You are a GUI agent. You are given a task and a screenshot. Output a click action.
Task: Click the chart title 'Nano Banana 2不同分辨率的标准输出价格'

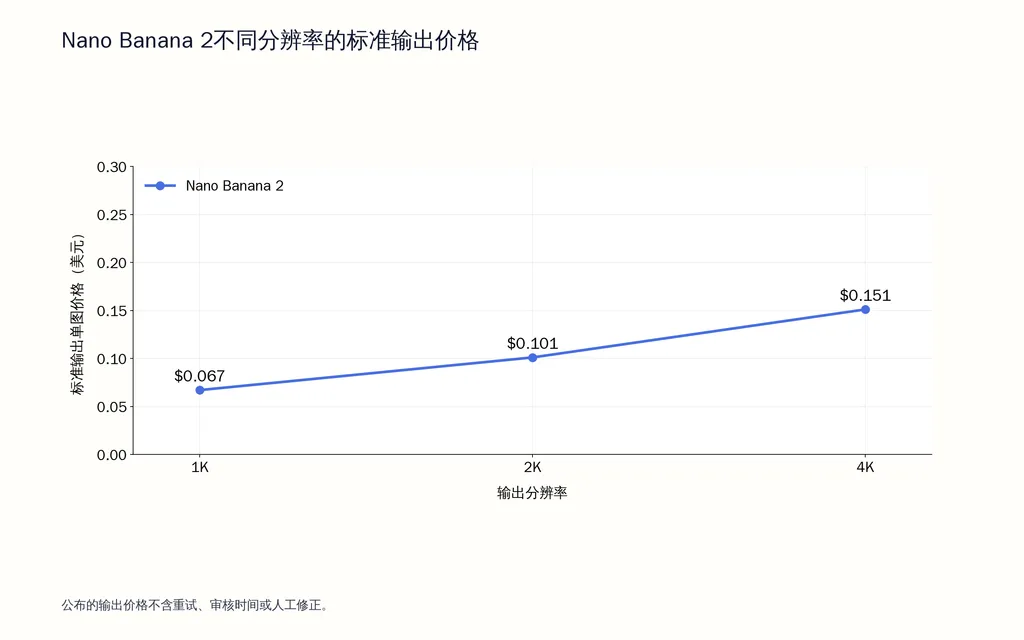(270, 40)
